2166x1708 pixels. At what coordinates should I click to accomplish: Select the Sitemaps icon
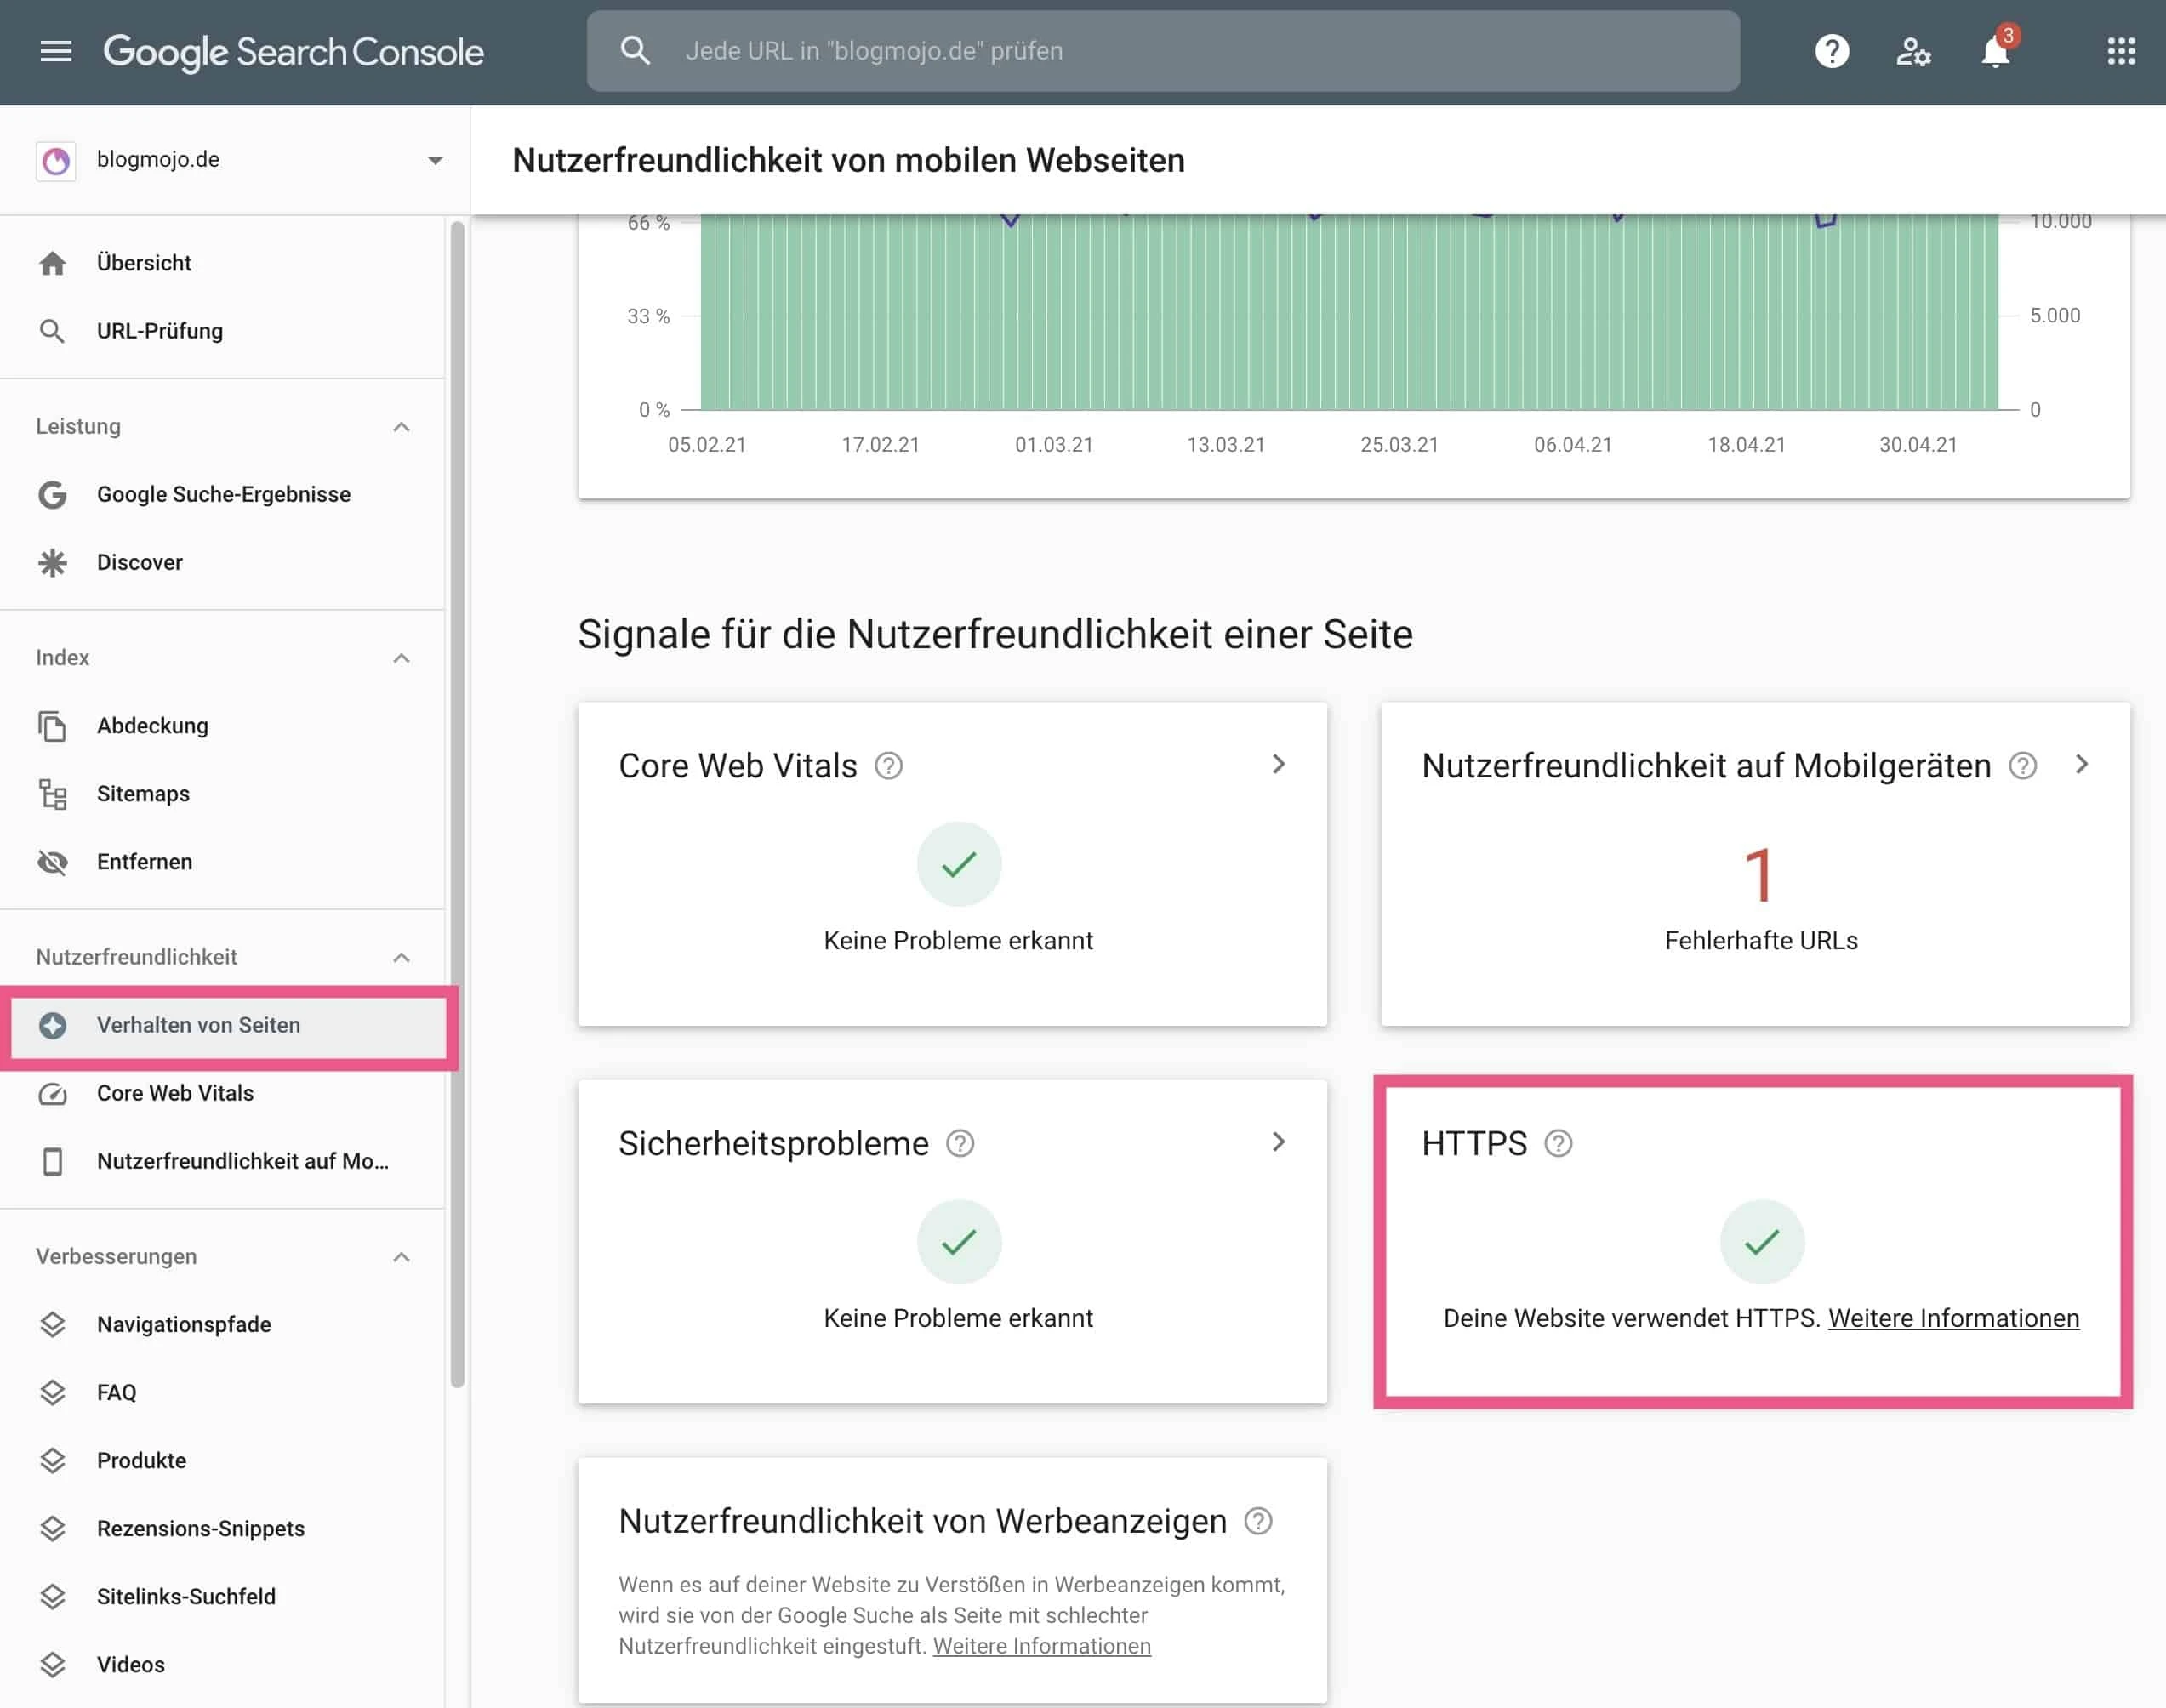coord(52,793)
